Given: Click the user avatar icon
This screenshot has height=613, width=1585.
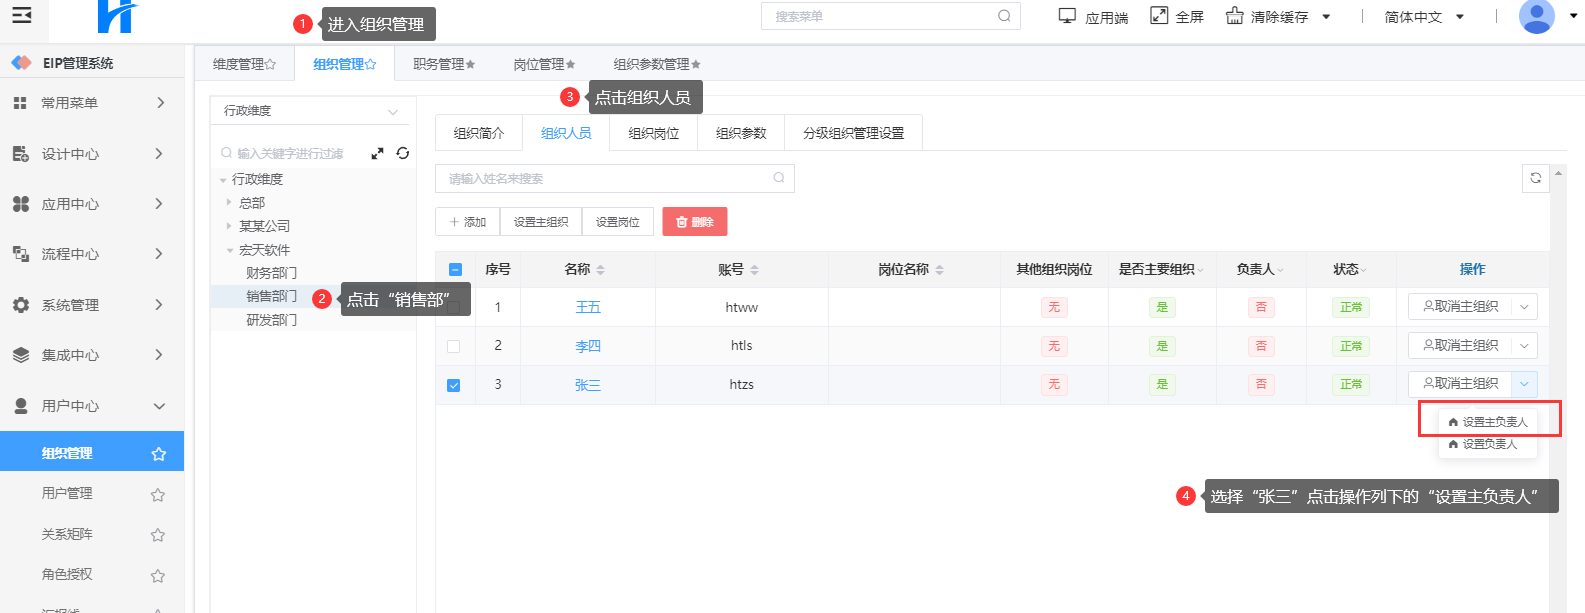Looking at the screenshot, I should [1536, 17].
